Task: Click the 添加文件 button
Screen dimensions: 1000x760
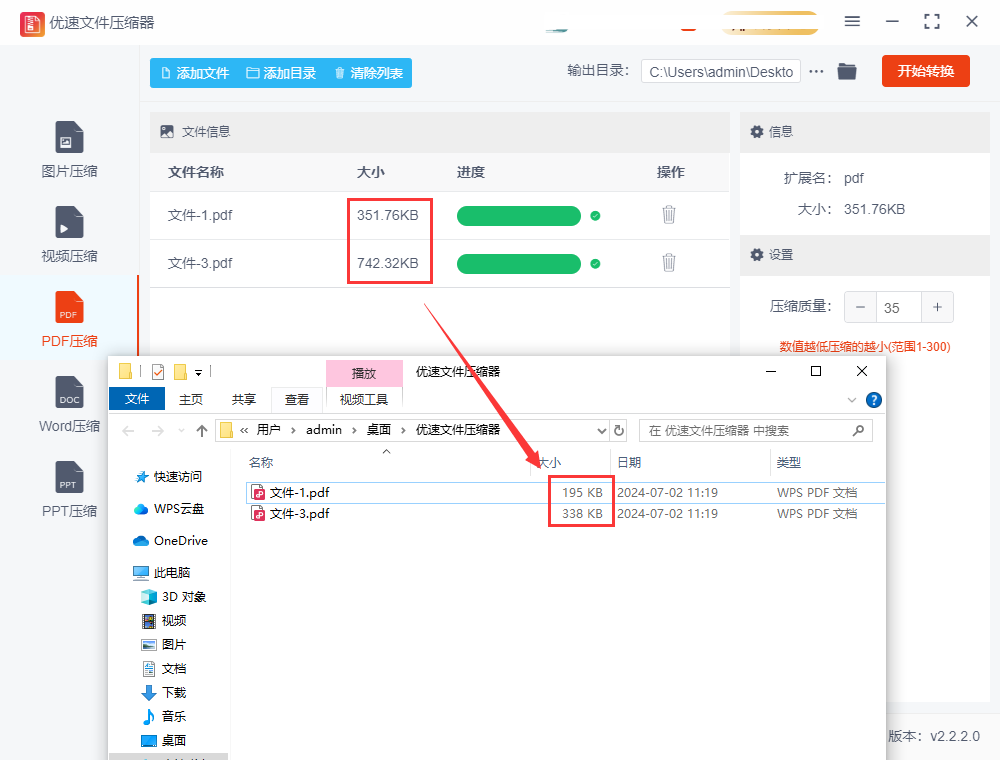Action: (195, 73)
